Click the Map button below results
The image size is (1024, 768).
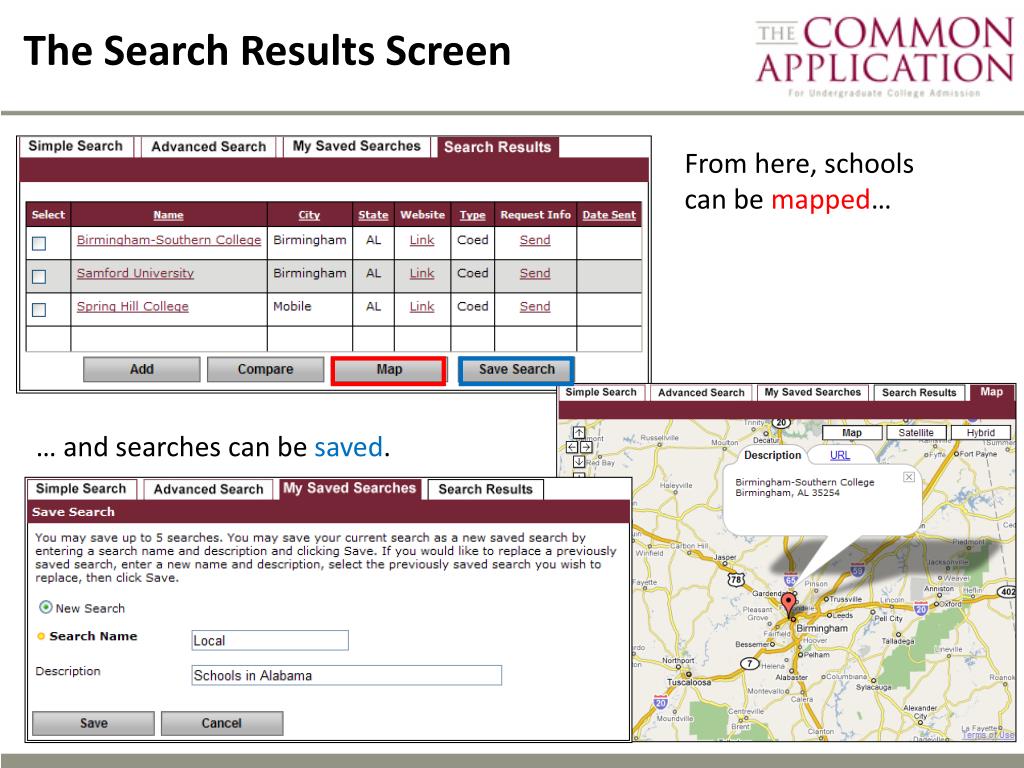coord(389,370)
